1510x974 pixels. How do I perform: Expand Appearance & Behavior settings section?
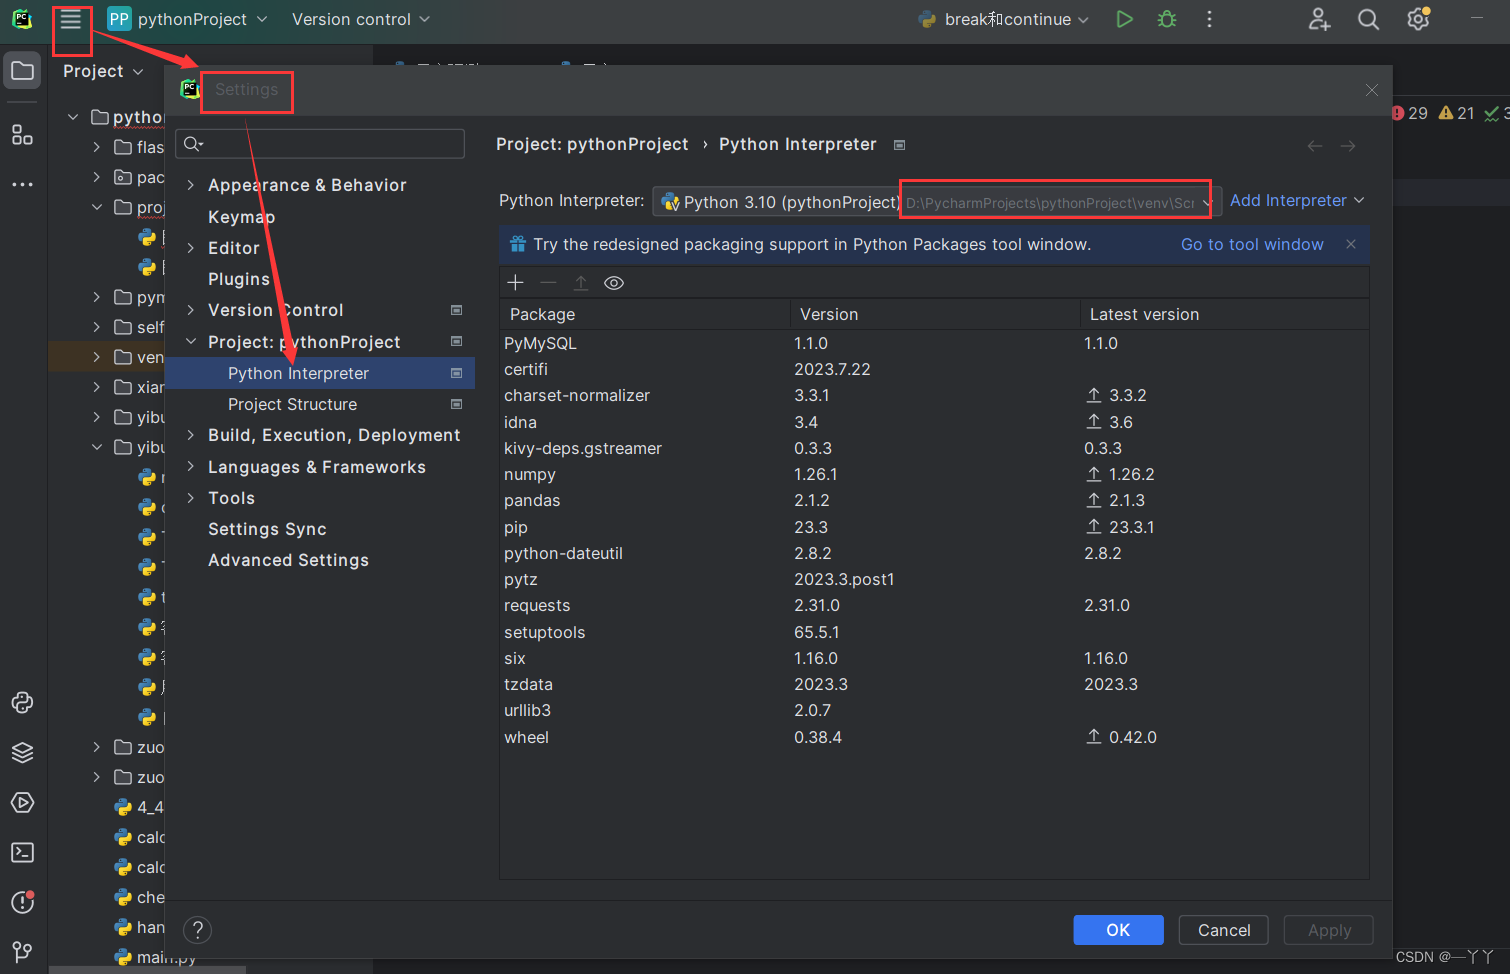(190, 185)
